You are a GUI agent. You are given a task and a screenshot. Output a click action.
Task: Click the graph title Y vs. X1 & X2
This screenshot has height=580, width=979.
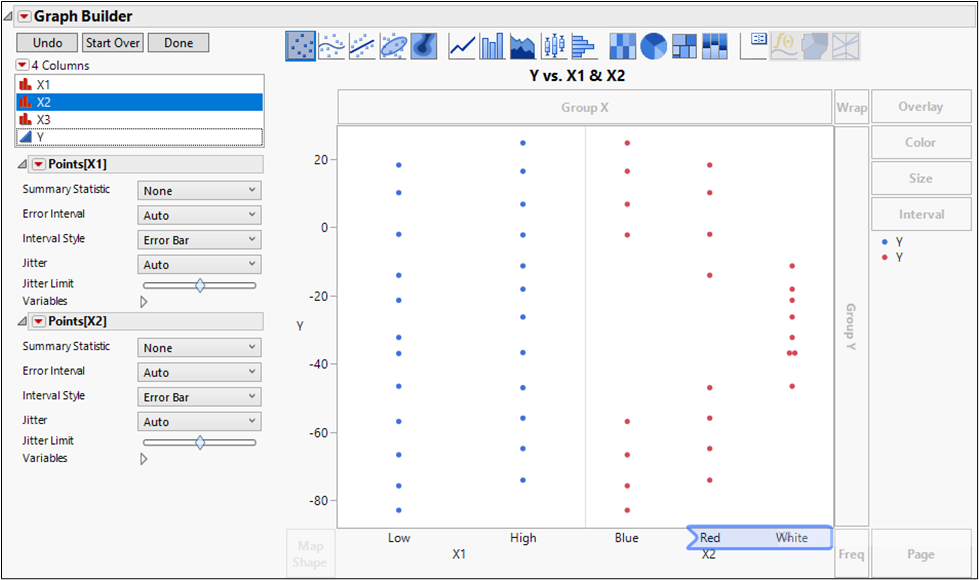[x=577, y=76]
